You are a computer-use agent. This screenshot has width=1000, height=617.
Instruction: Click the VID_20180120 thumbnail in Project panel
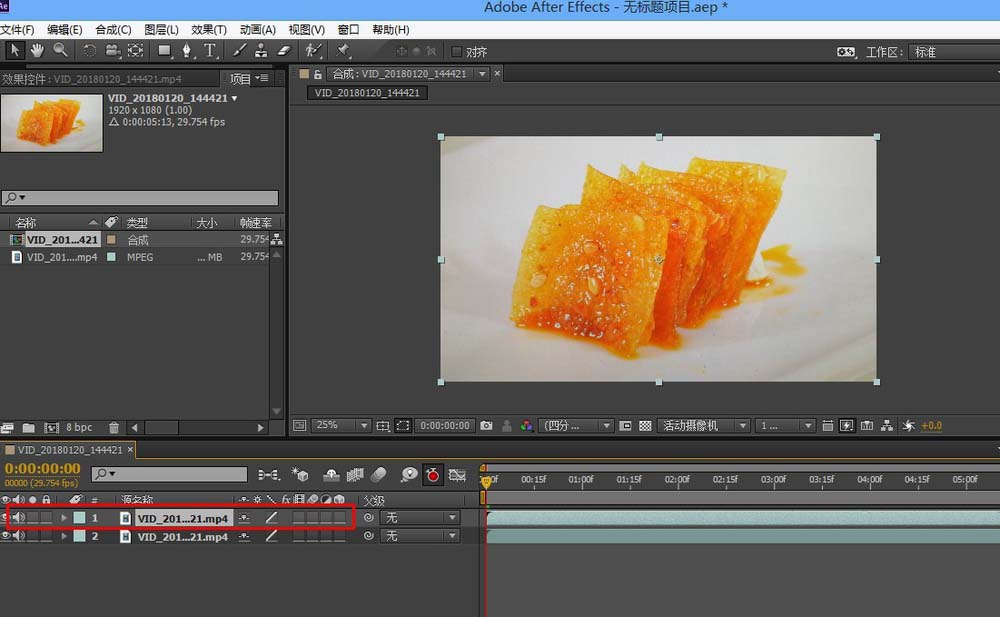coord(52,123)
